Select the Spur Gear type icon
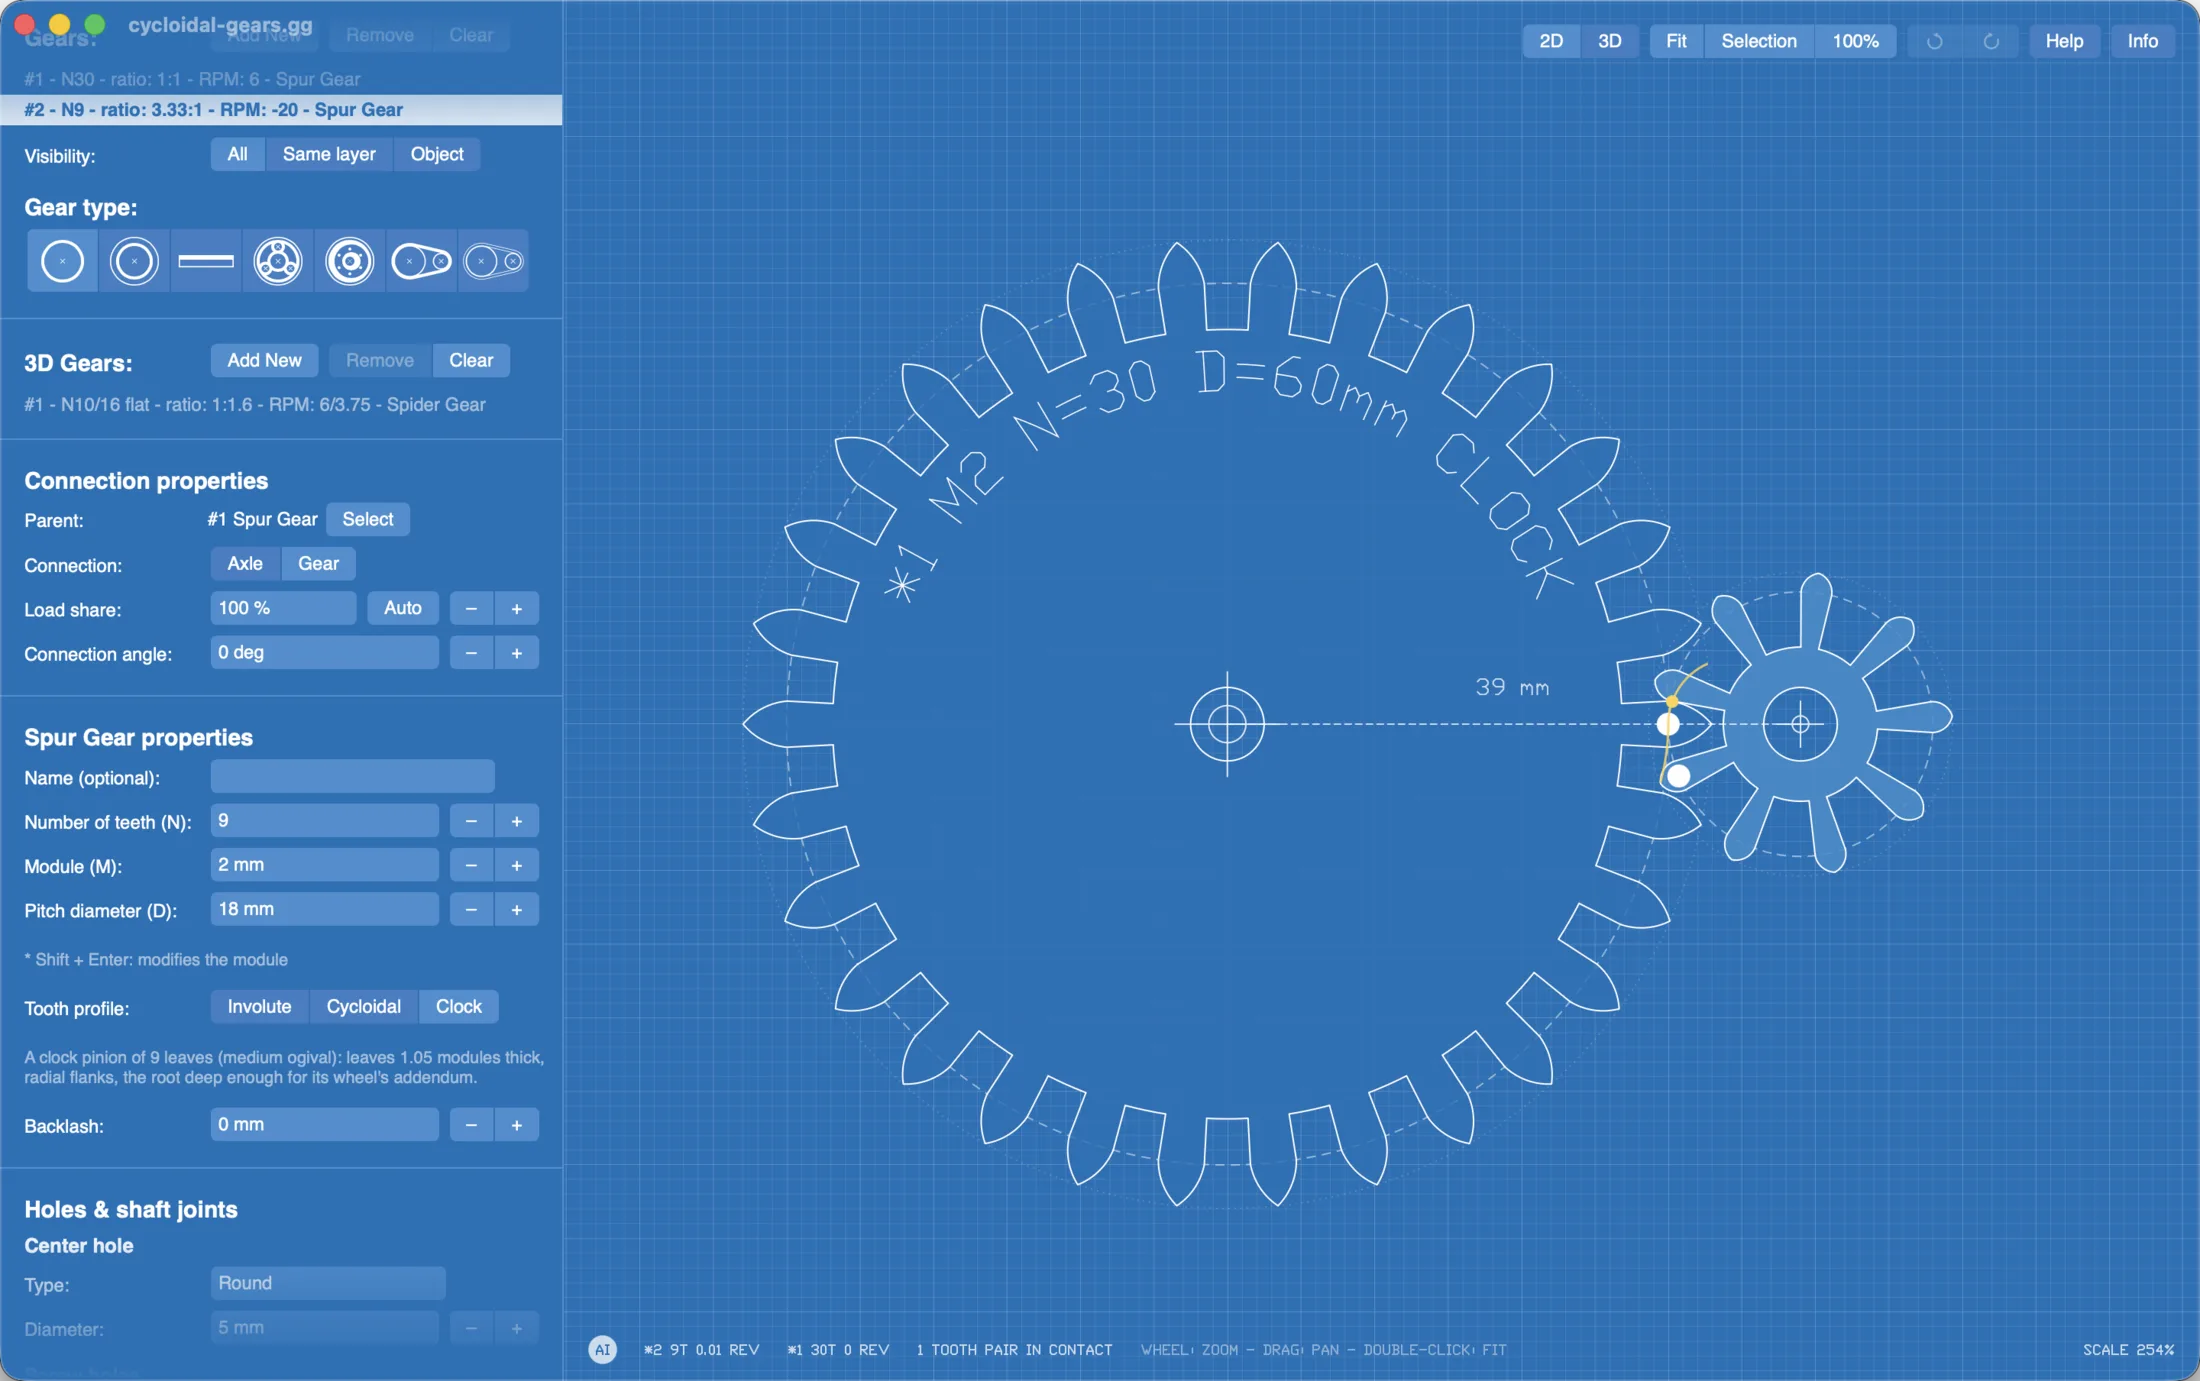2200x1381 pixels. pyautogui.click(x=62, y=261)
